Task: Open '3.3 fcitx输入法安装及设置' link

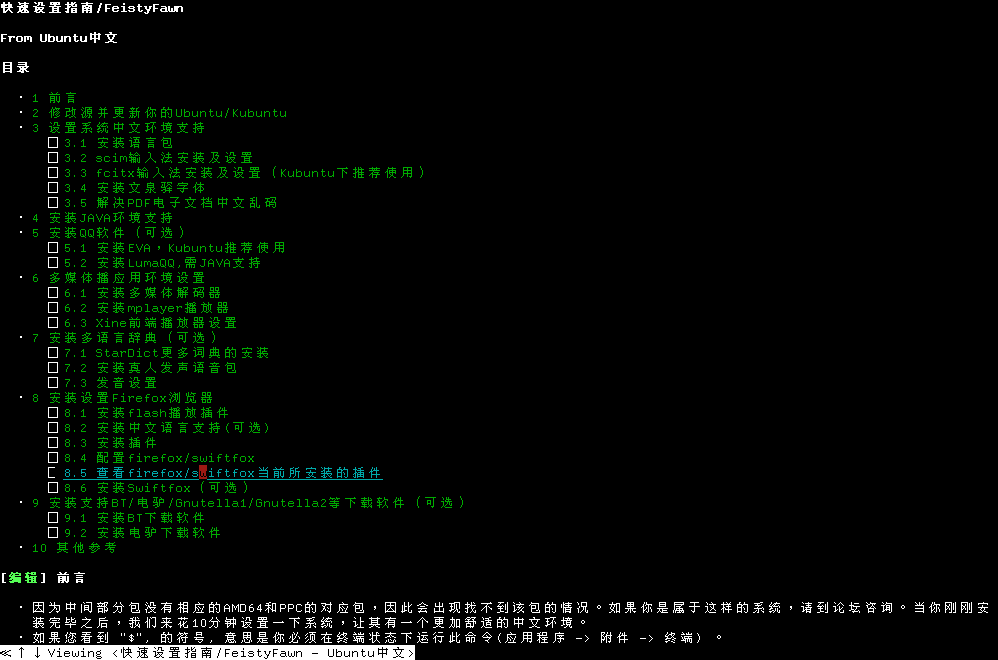Action: pyautogui.click(x=244, y=173)
